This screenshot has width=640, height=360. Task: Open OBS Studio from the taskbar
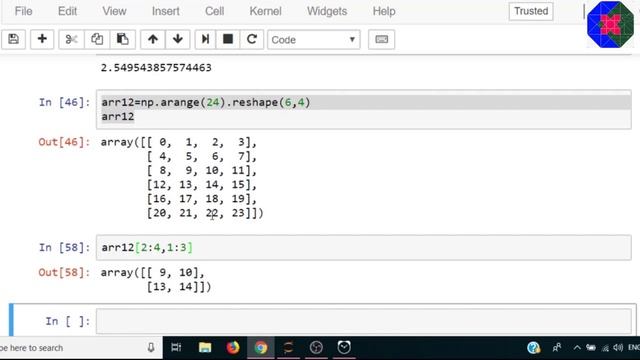click(x=316, y=348)
